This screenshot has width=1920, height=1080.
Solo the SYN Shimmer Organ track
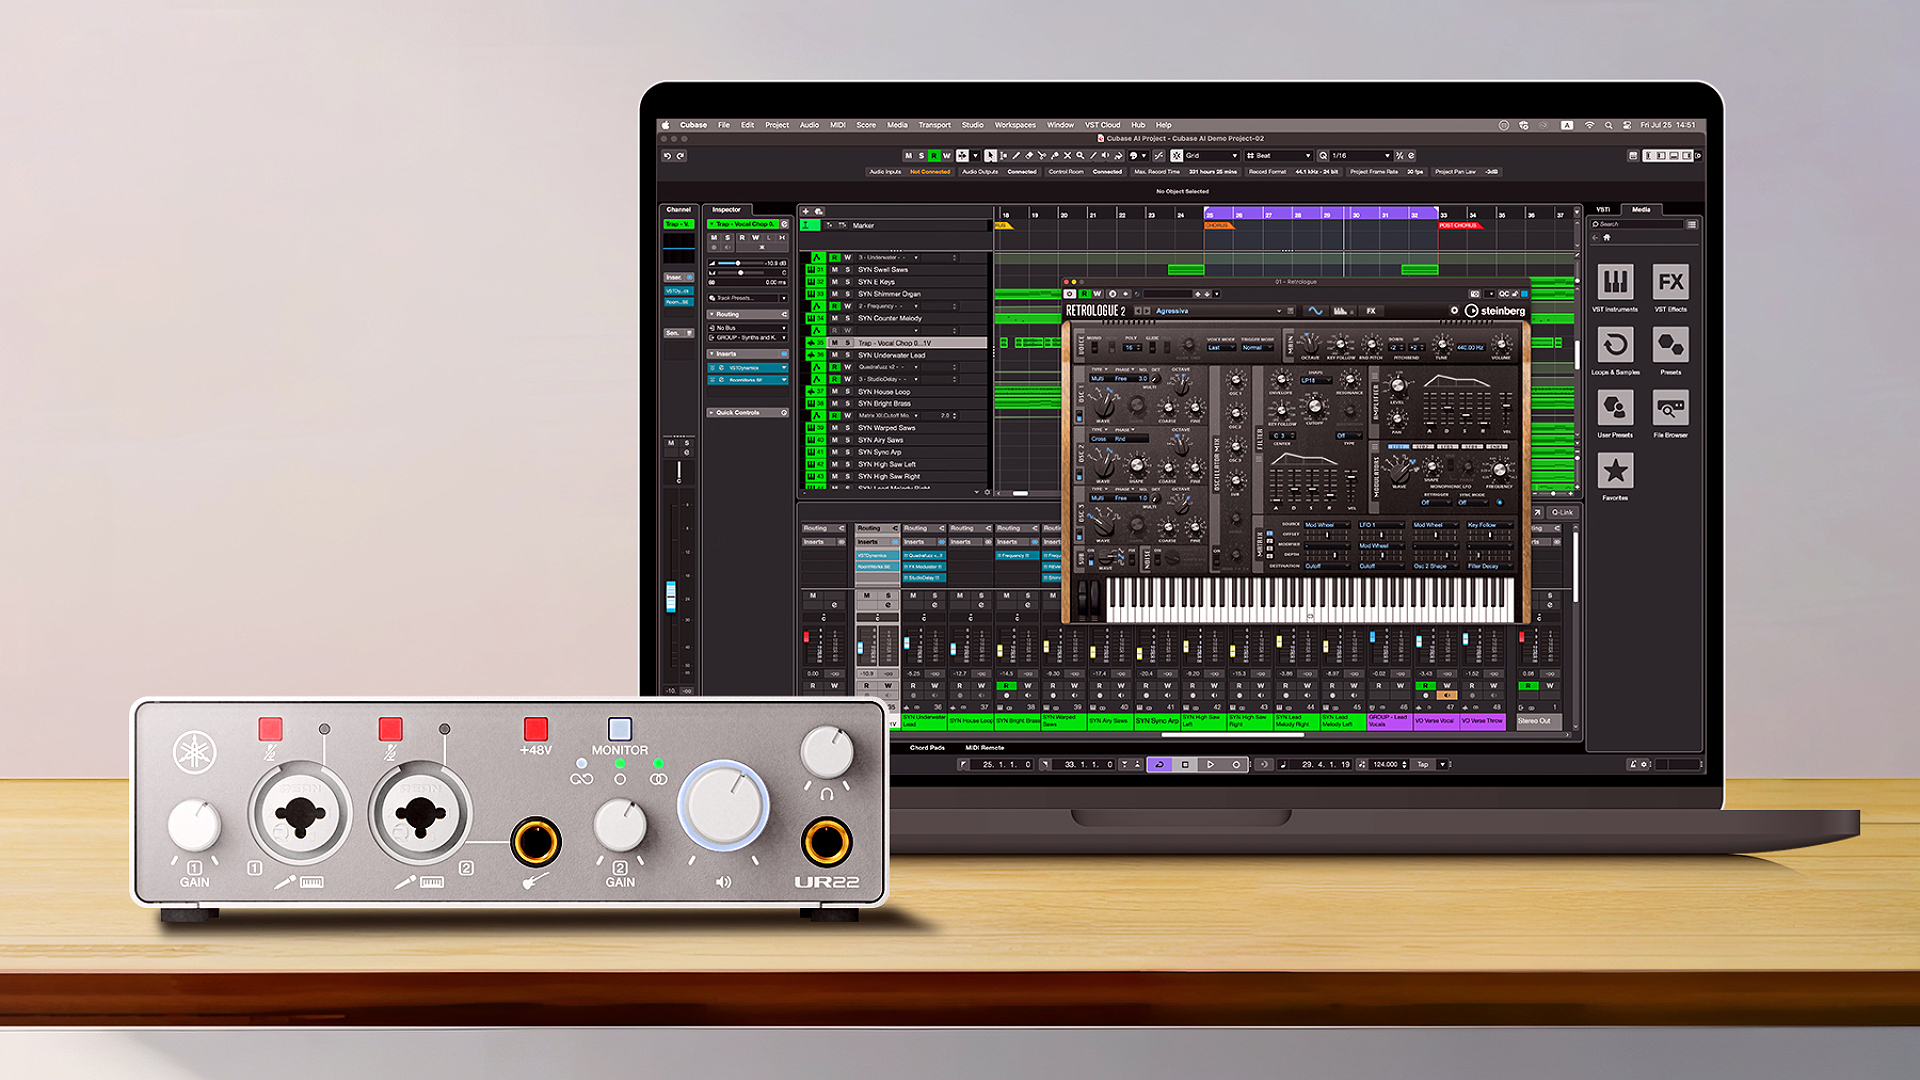point(848,294)
